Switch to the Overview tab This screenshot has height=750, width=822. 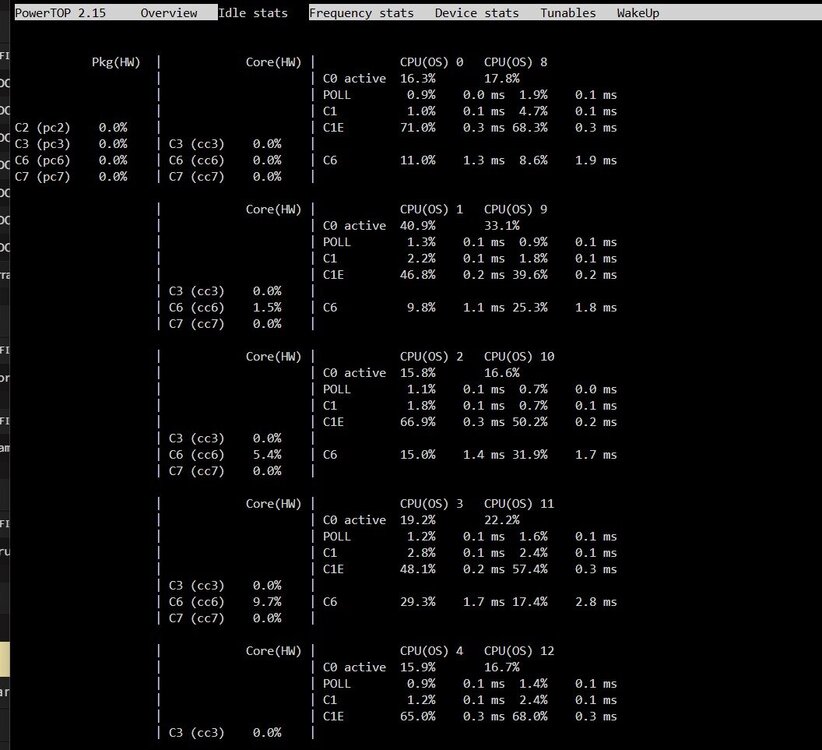coord(169,13)
